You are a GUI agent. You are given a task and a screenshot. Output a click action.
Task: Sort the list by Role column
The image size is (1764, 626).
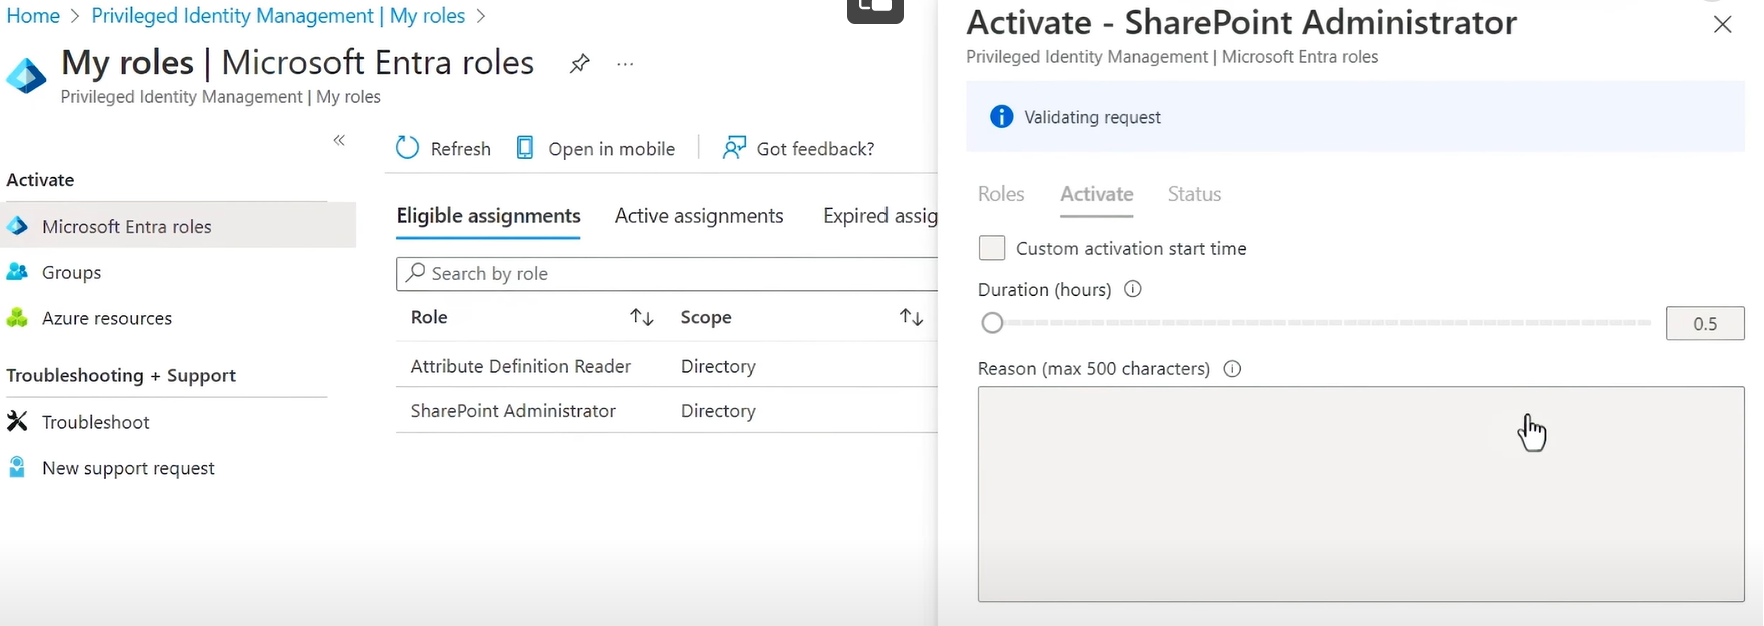(641, 317)
